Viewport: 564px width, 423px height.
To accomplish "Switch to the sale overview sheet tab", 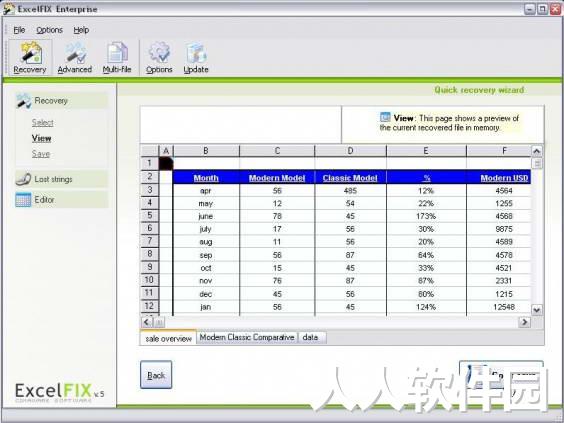I will [168, 338].
